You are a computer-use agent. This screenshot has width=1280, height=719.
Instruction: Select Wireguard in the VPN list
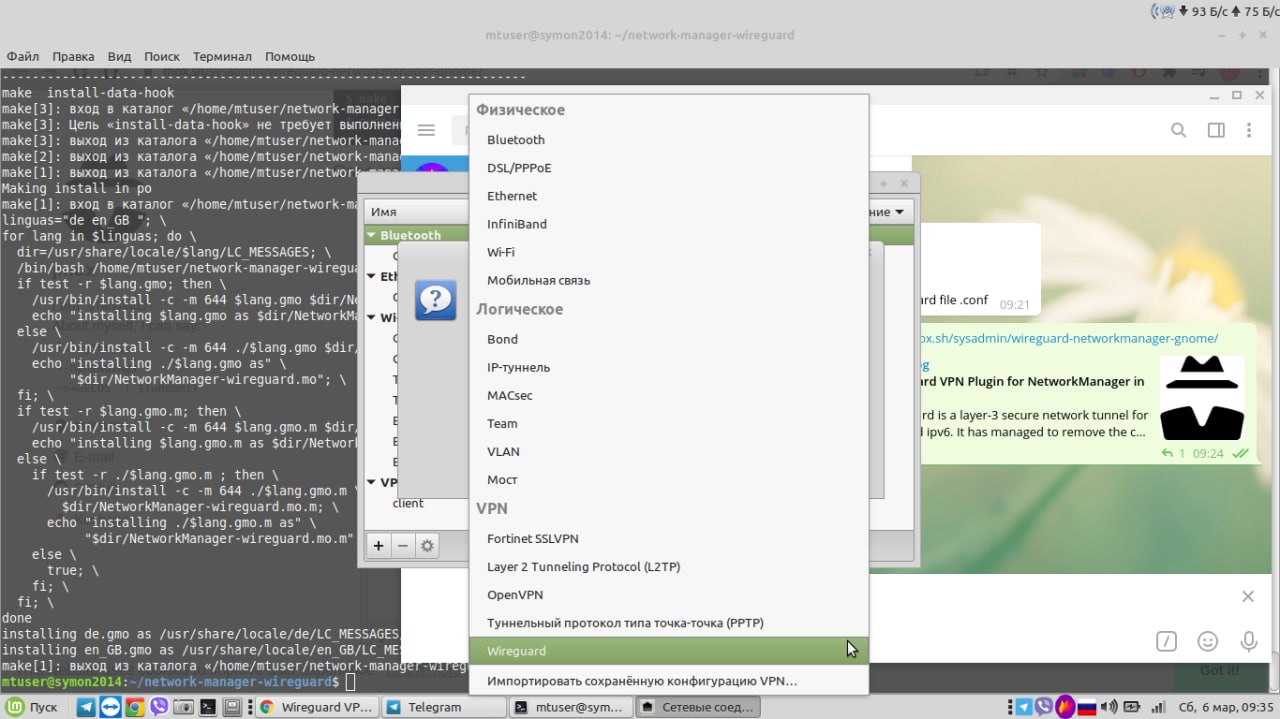click(668, 650)
